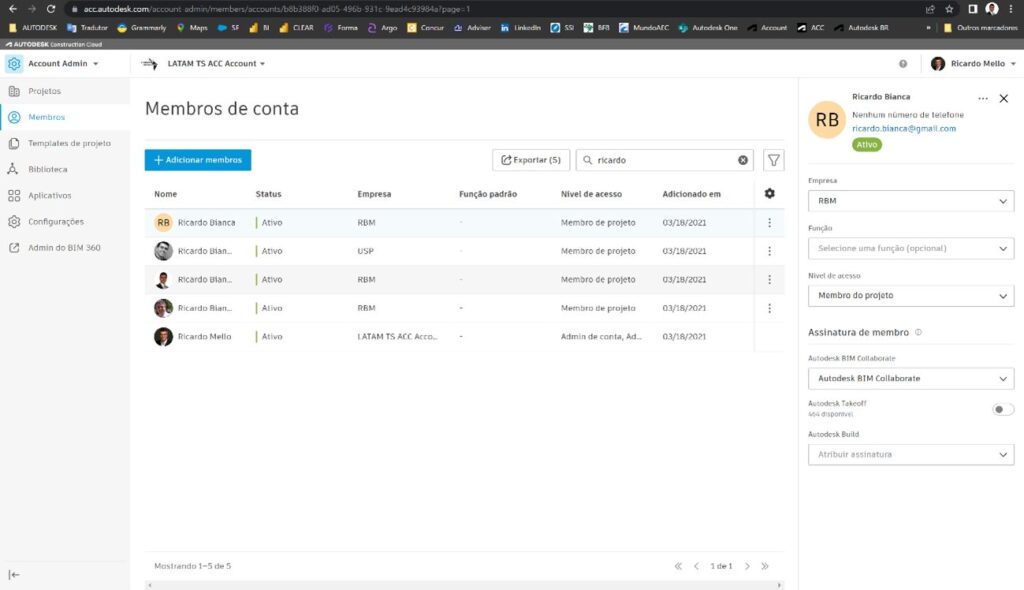This screenshot has height=590, width=1024.
Task: Go to last page of results
Action: (765, 566)
